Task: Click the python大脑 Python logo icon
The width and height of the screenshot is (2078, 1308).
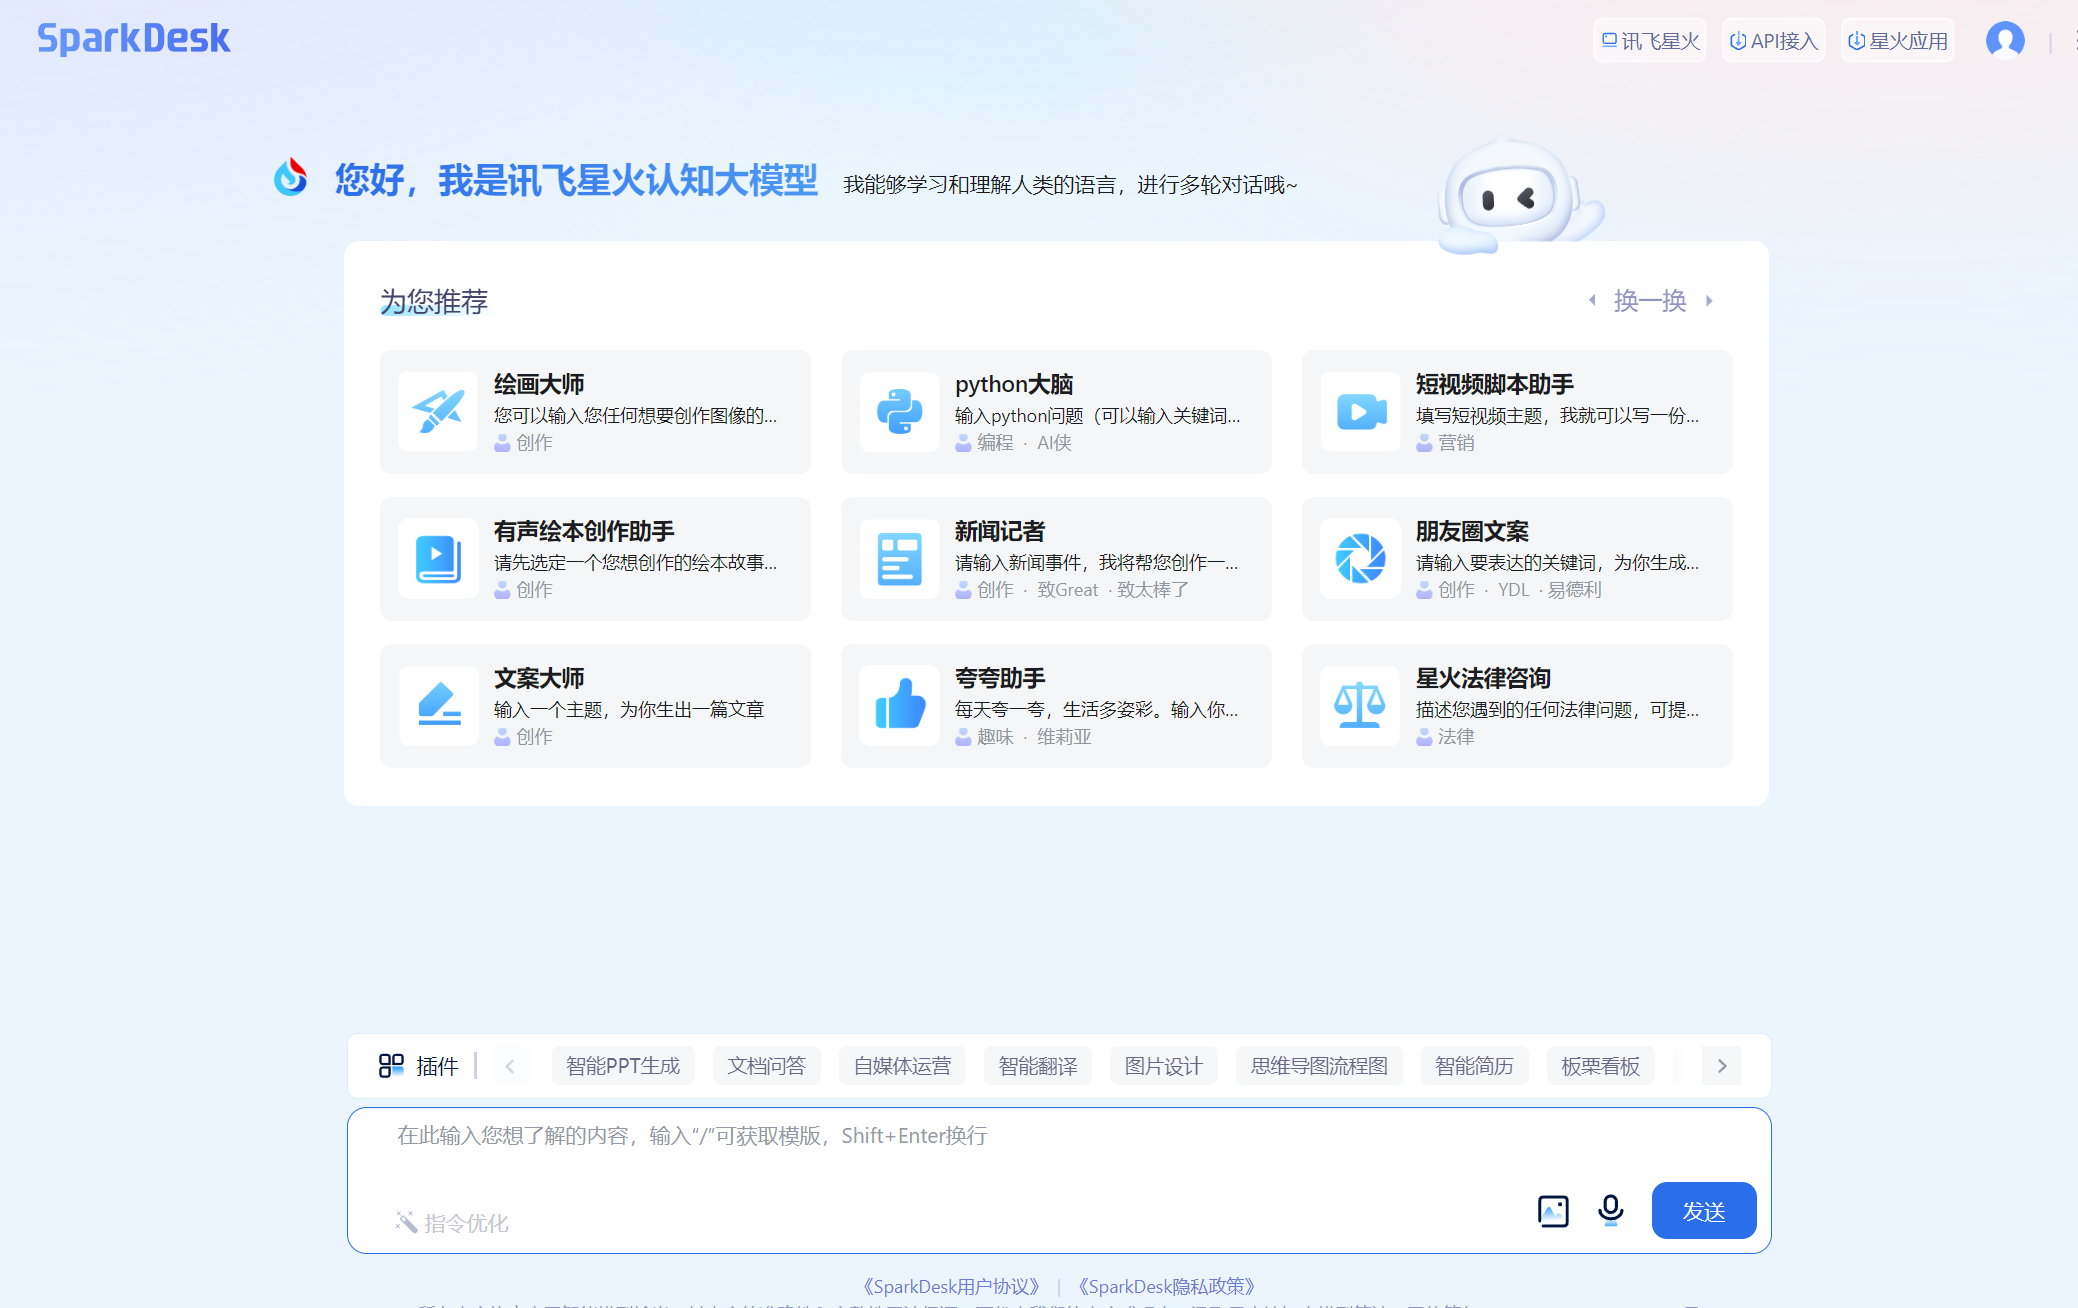Action: point(899,411)
